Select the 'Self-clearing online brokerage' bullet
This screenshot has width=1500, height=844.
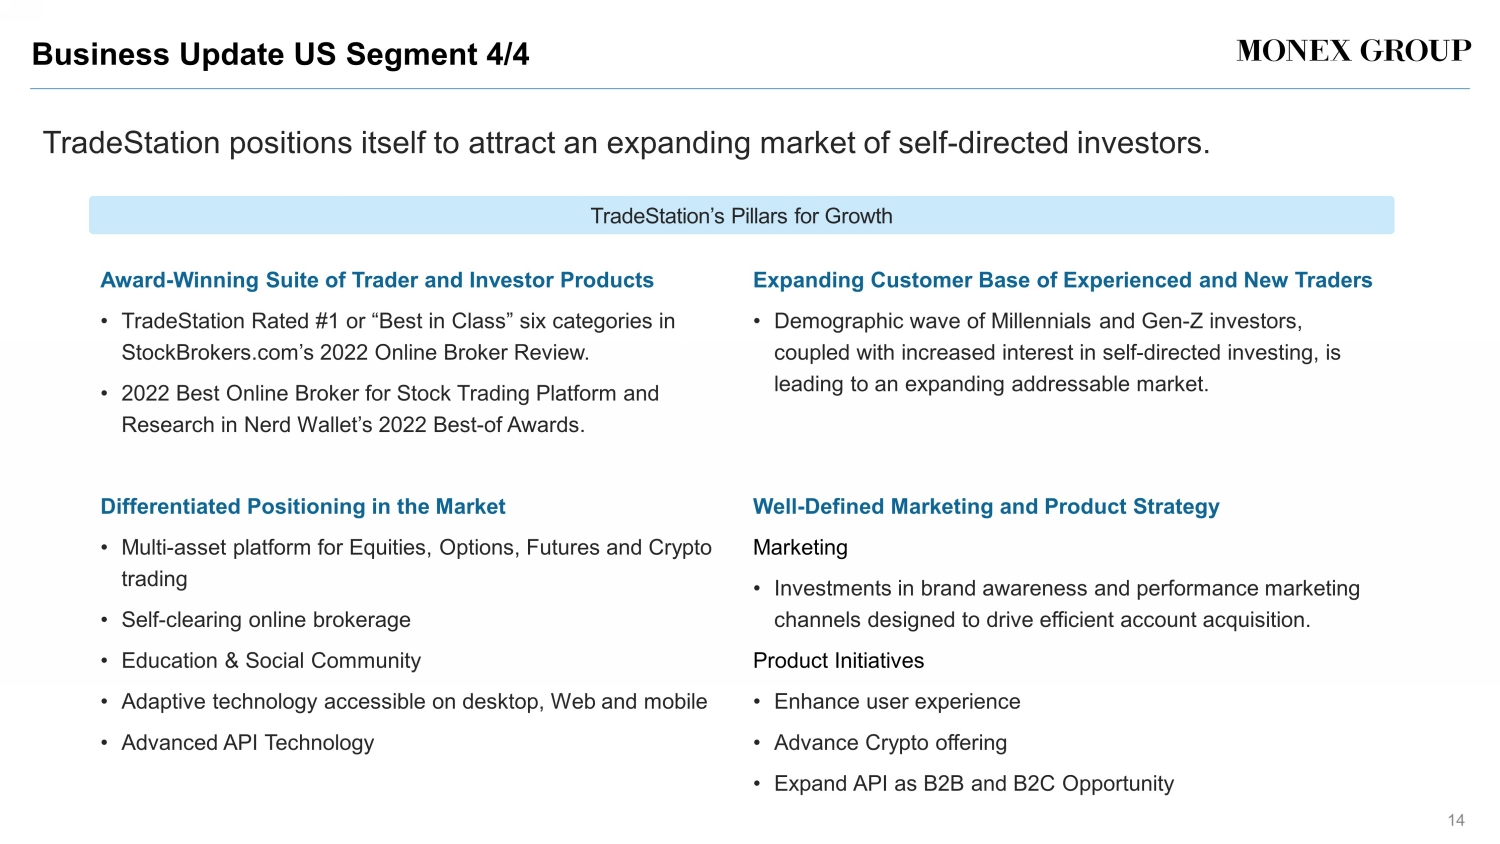tap(266, 620)
